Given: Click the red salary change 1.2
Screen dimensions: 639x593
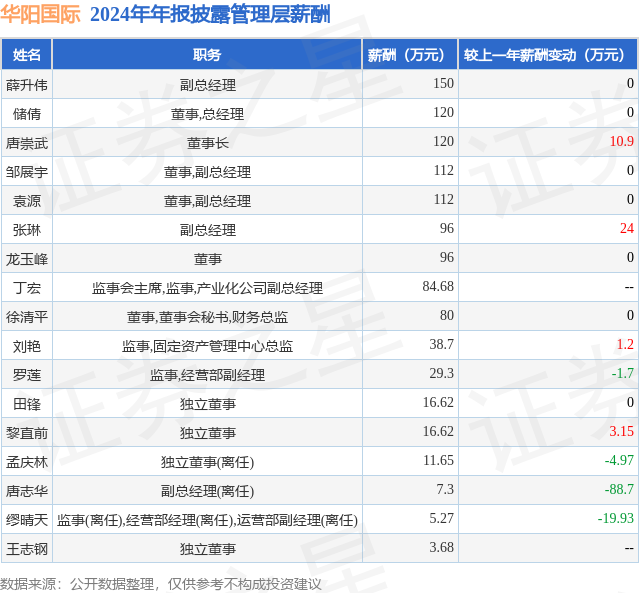Looking at the screenshot, I should point(625,344).
